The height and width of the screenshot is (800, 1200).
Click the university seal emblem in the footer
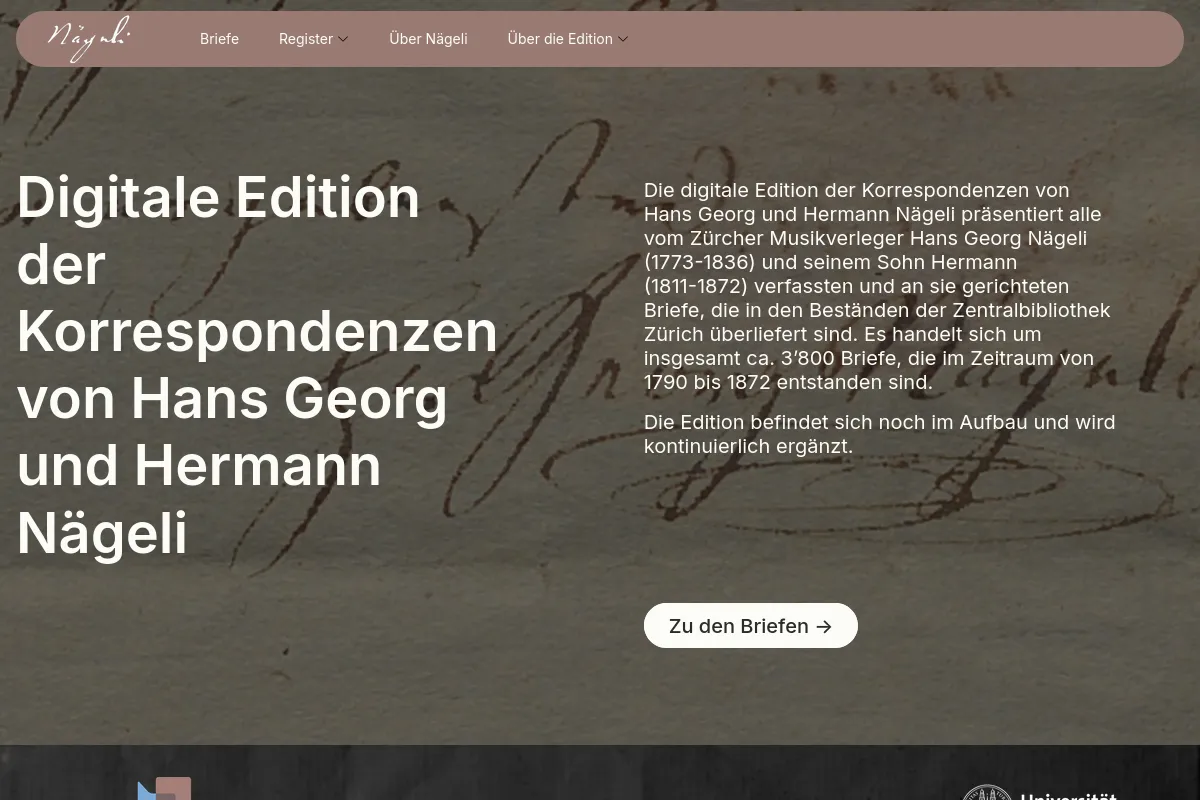(x=986, y=792)
